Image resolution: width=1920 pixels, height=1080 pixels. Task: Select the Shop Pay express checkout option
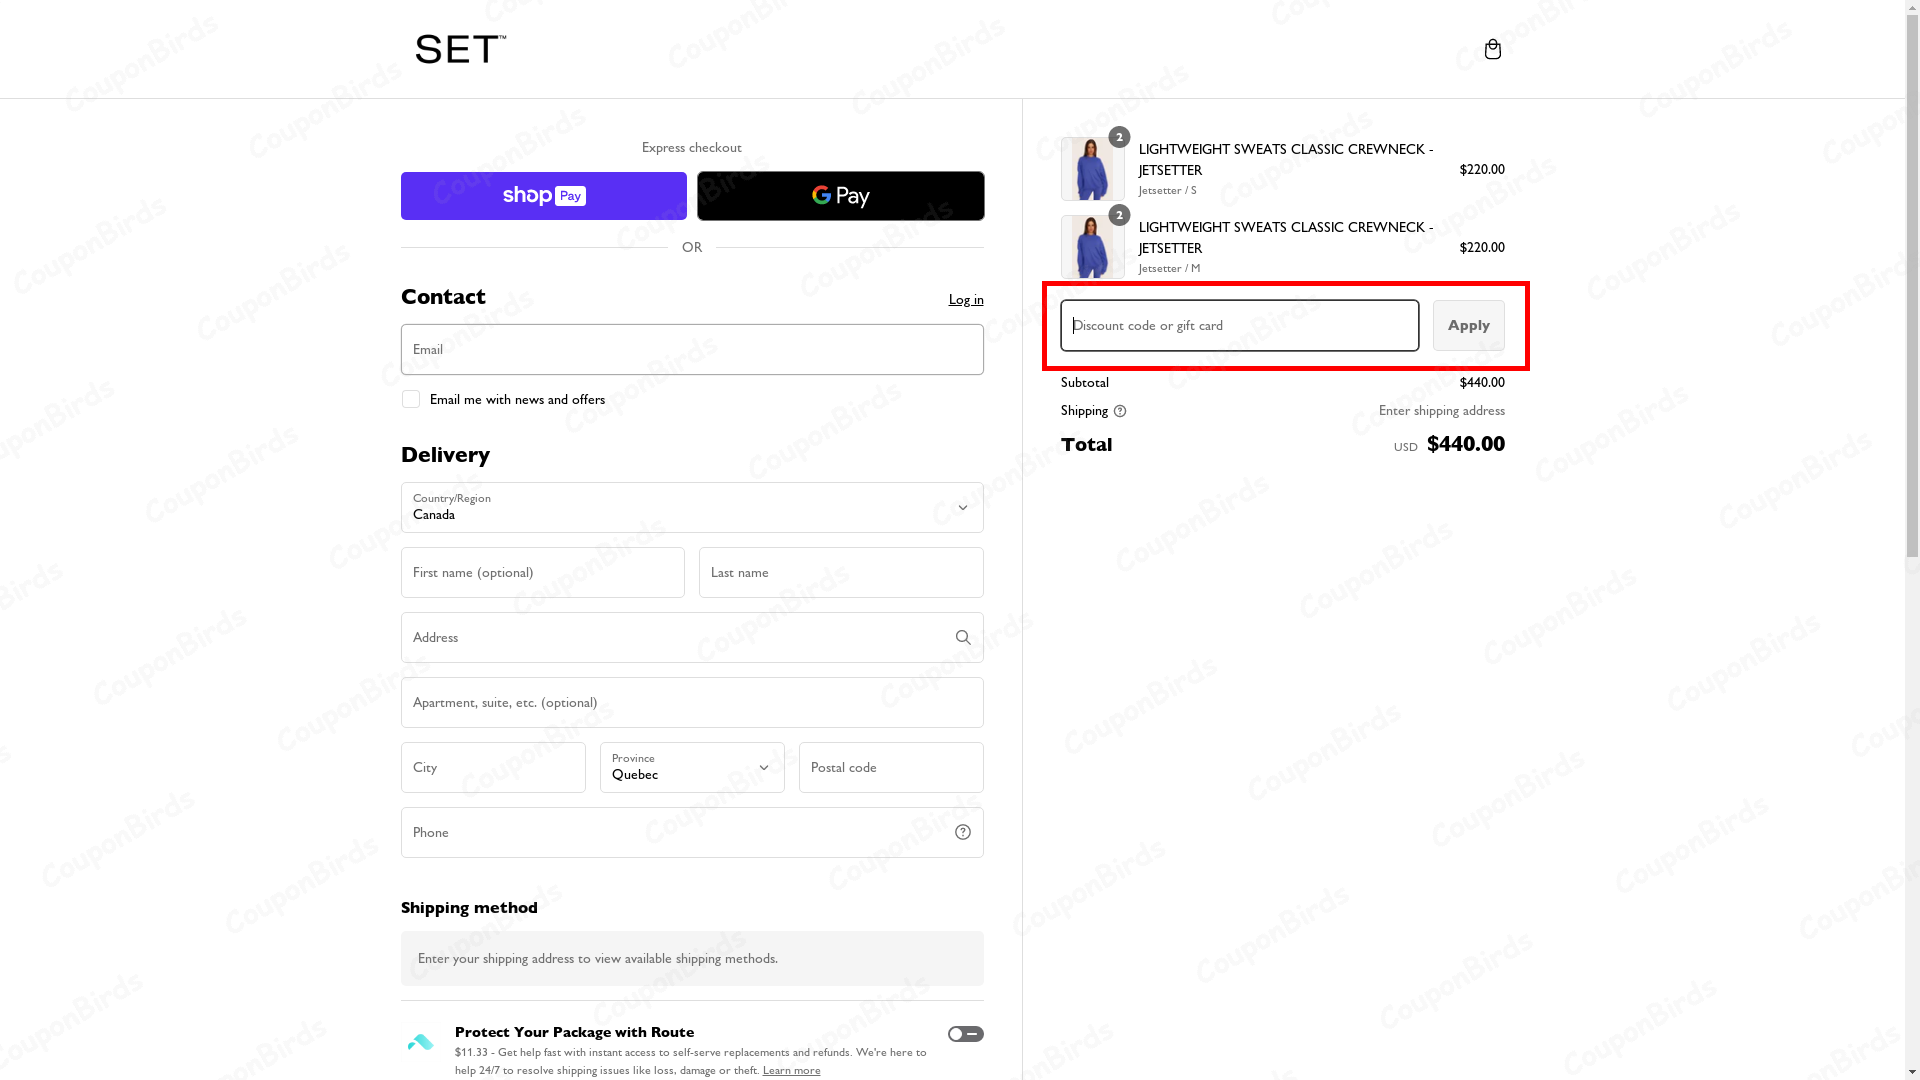[543, 195]
